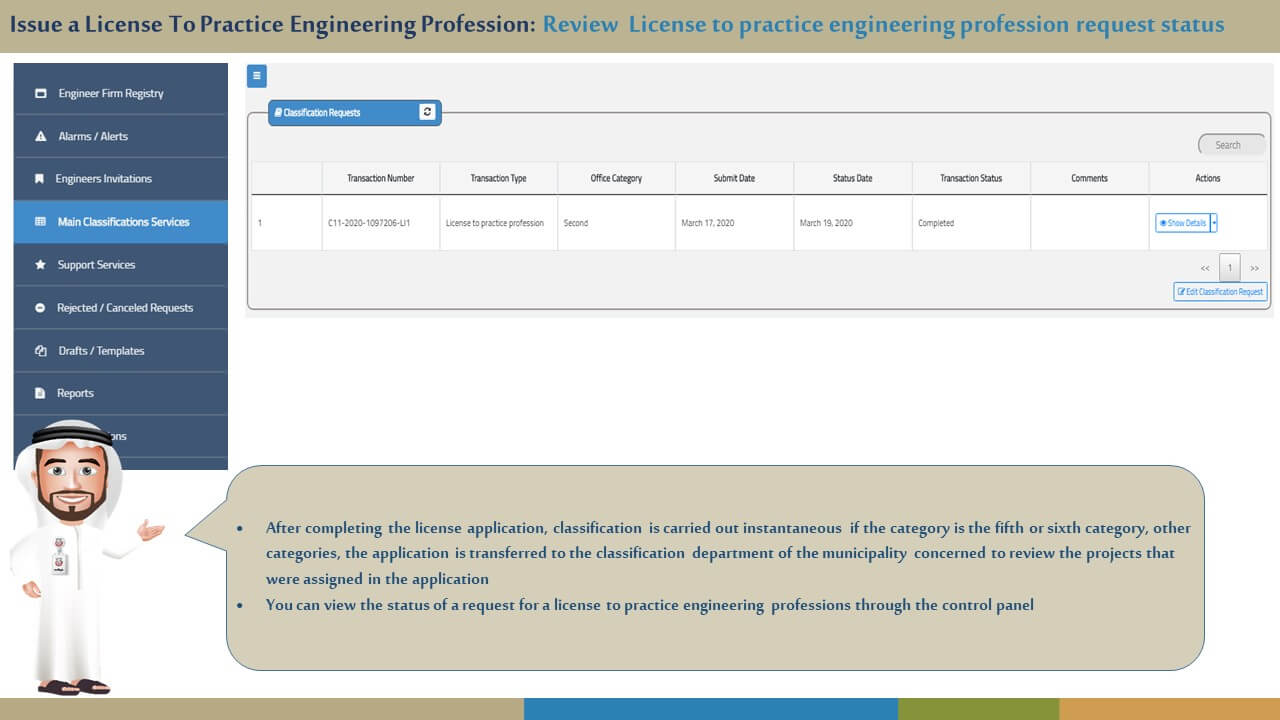1280x720 pixels.
Task: Click the Support Services star icon
Action: tap(40, 265)
